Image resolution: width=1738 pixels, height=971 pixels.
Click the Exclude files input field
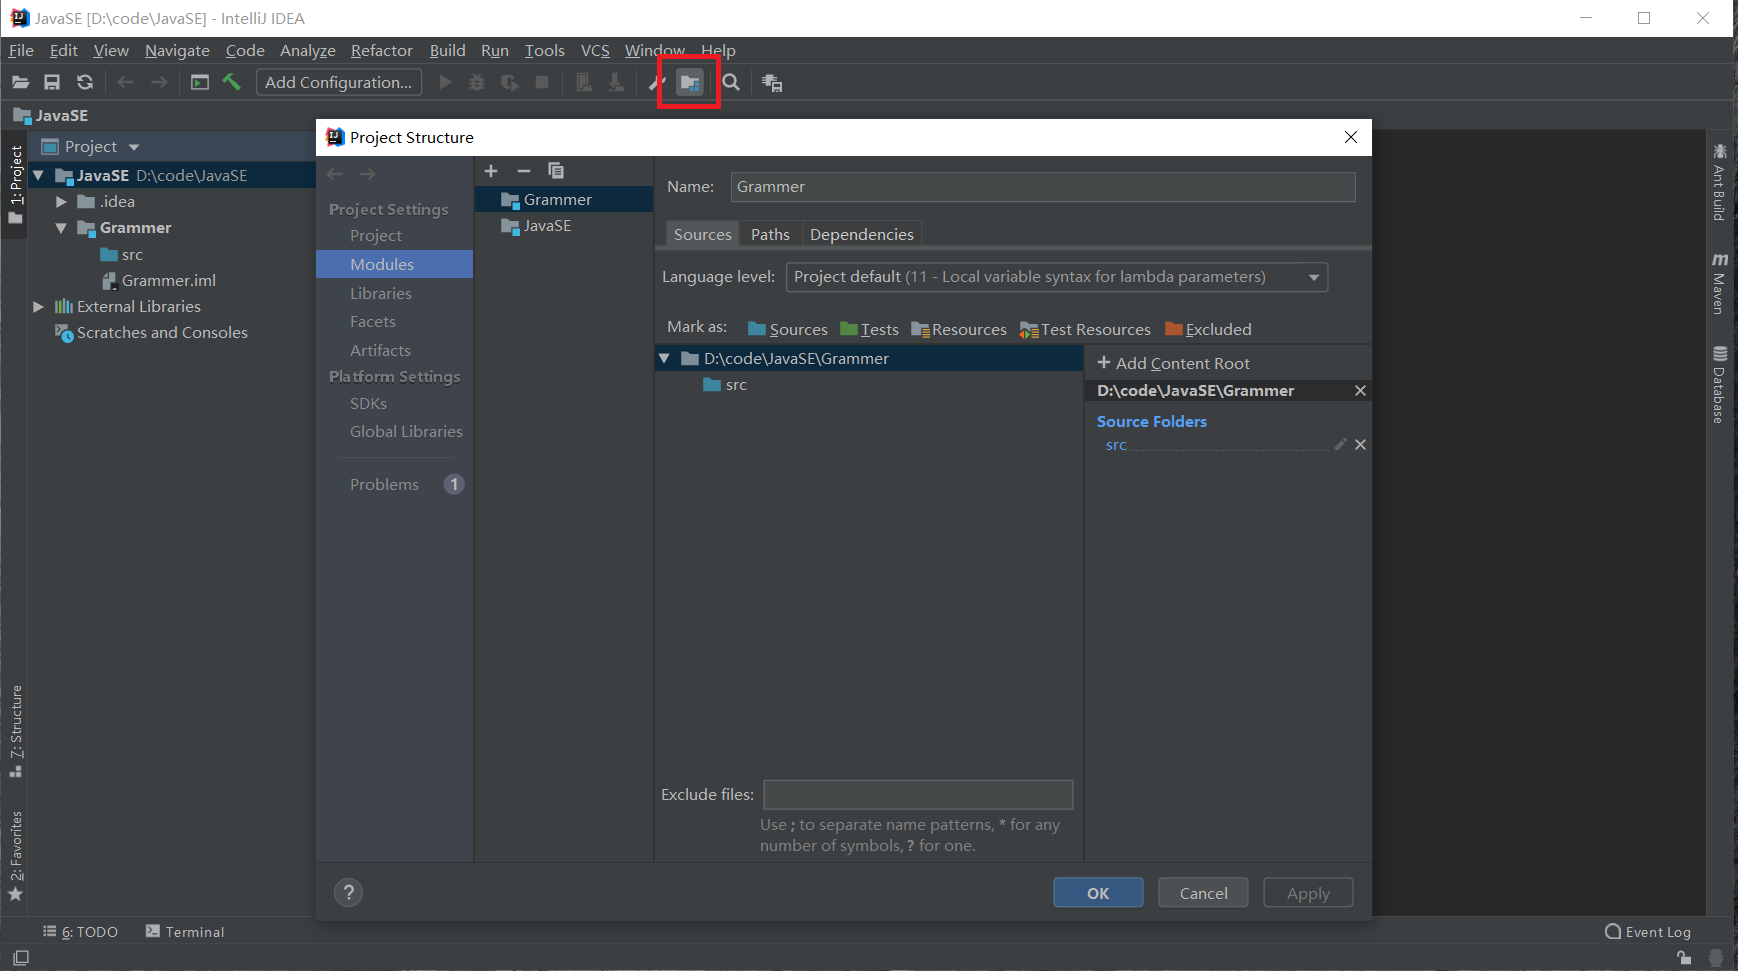pyautogui.click(x=918, y=795)
